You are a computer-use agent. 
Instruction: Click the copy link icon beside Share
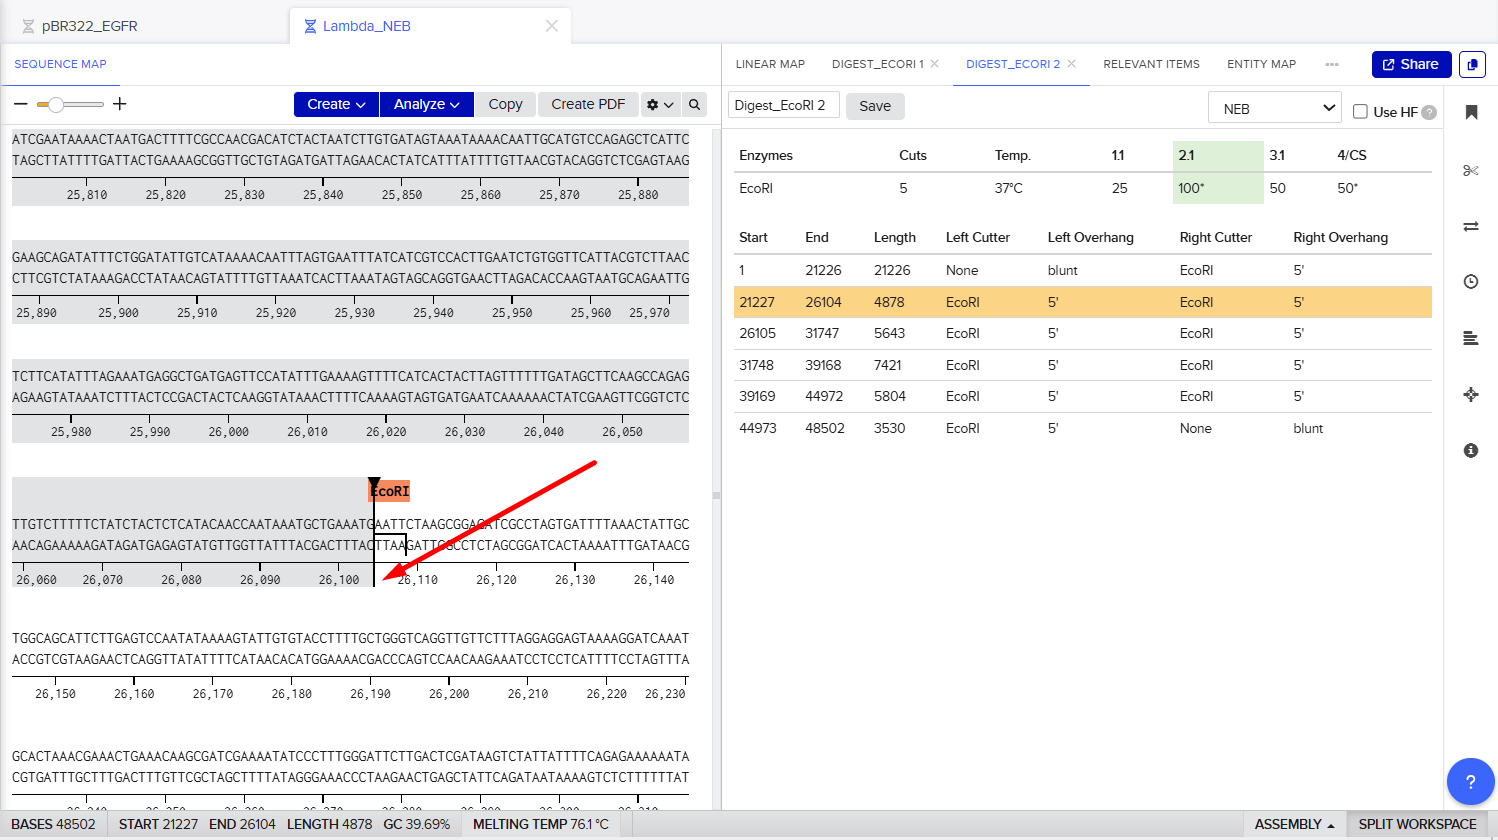click(x=1472, y=64)
